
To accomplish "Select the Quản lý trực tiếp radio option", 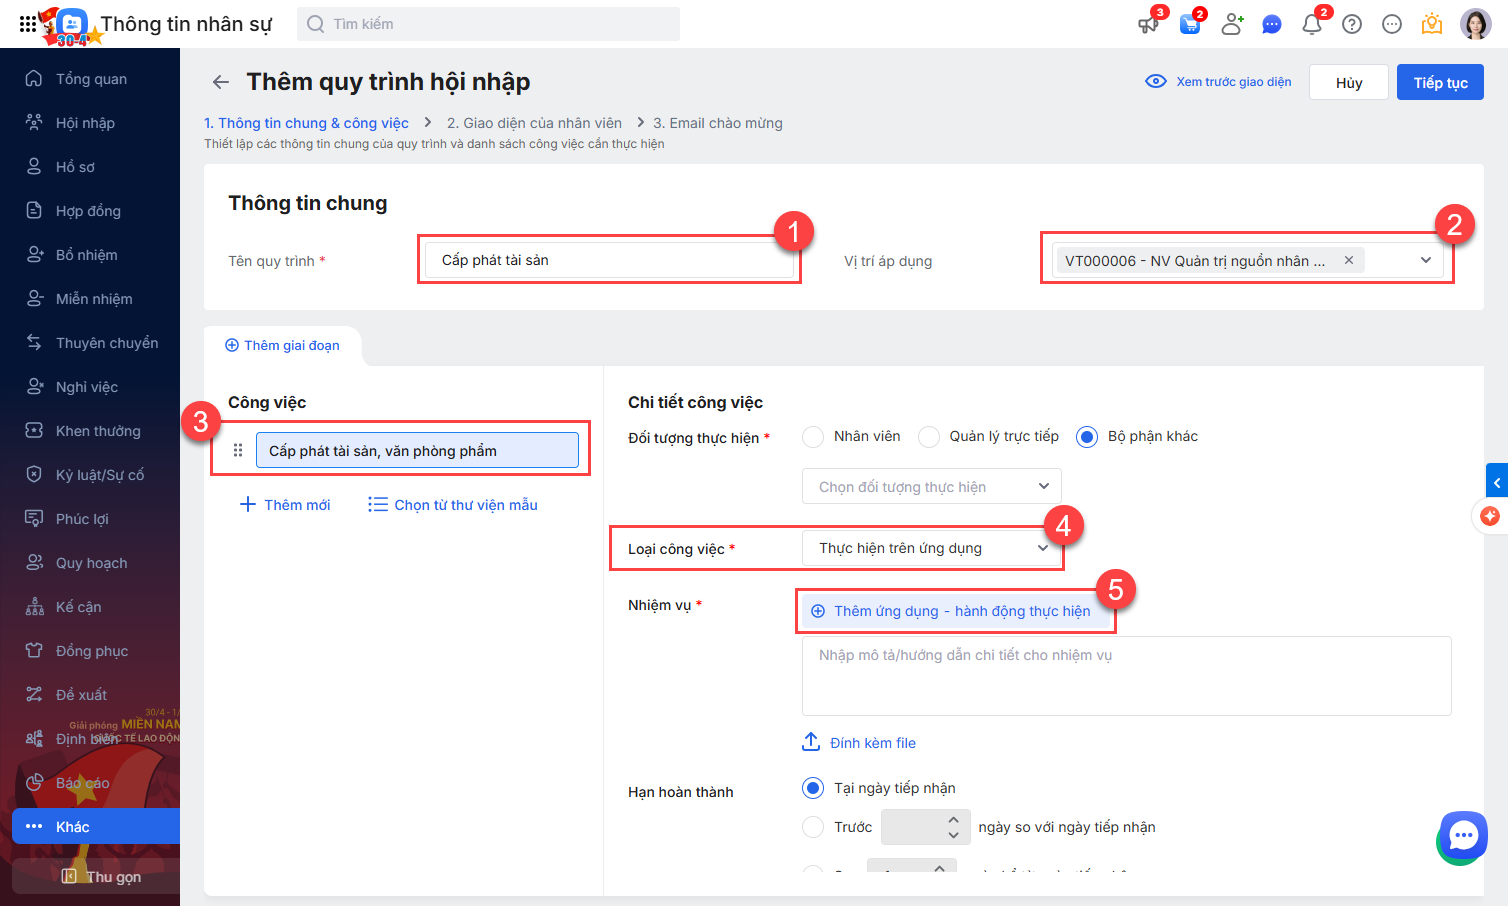I will 929,437.
